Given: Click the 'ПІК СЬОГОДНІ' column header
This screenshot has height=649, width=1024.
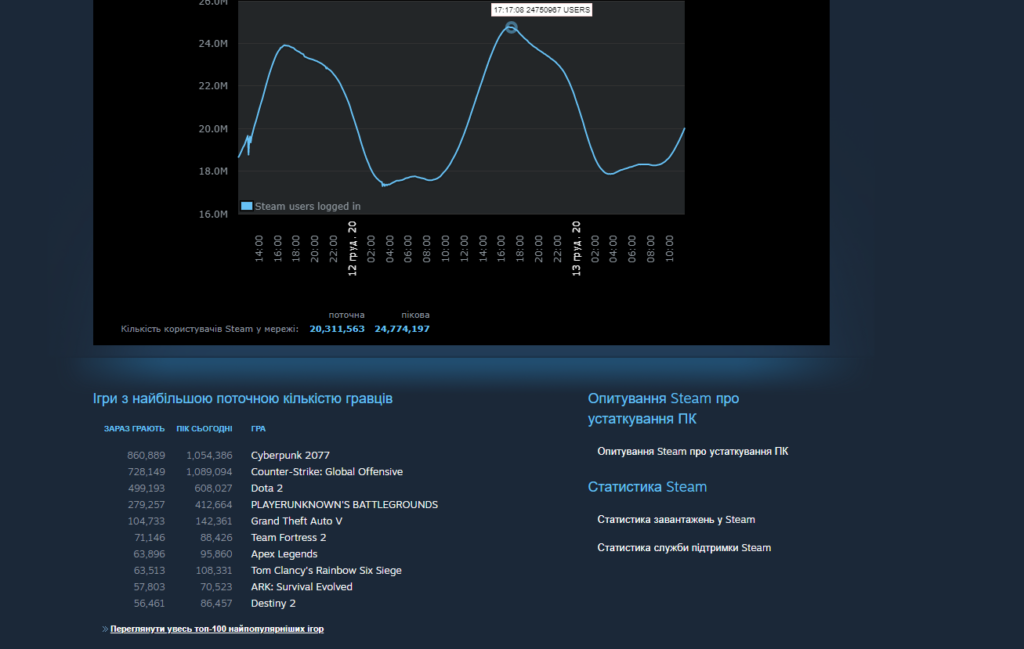Looking at the screenshot, I should (x=204, y=429).
